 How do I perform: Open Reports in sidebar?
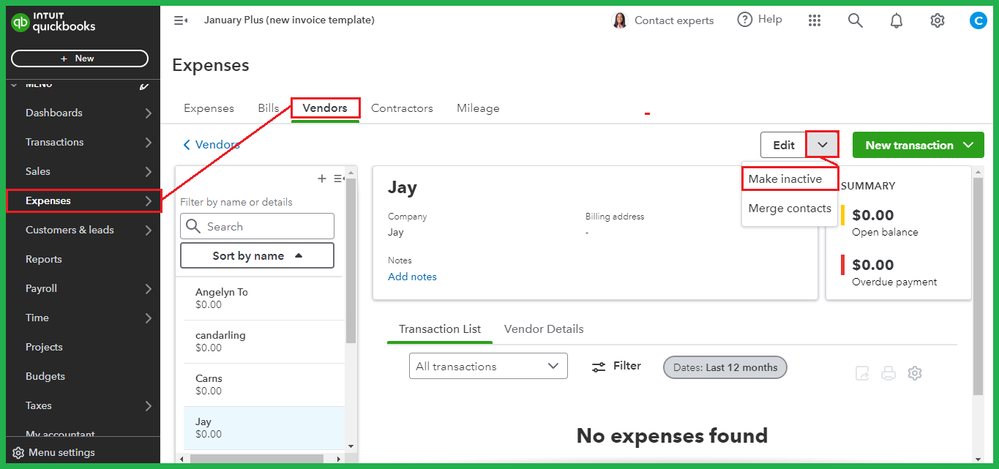click(x=43, y=259)
